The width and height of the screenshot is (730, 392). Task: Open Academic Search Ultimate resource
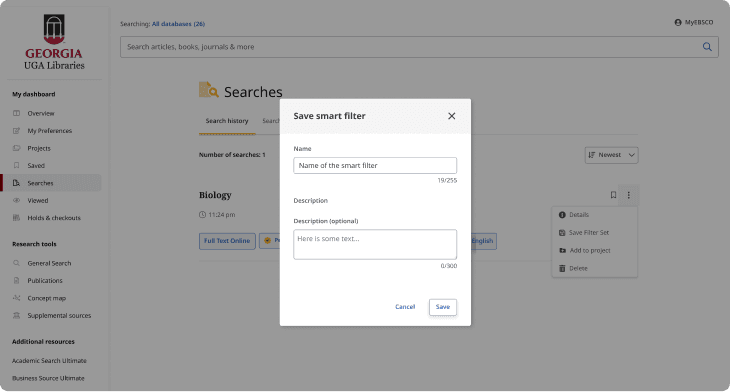click(49, 361)
